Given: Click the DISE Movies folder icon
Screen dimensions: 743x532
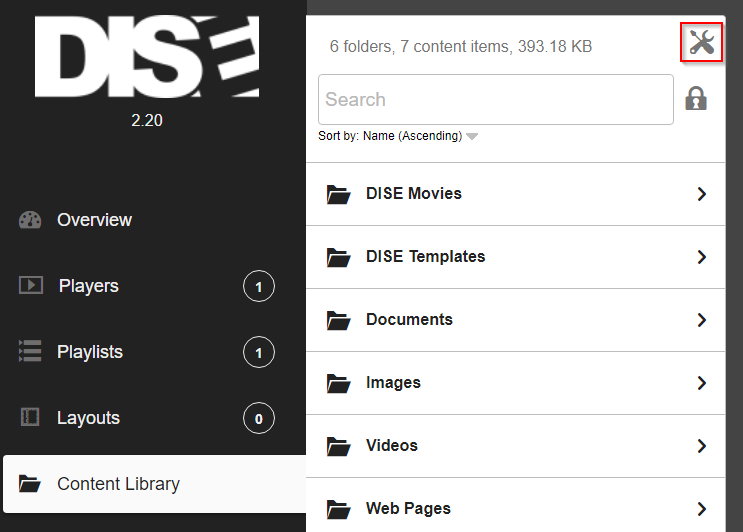Looking at the screenshot, I should tap(338, 194).
